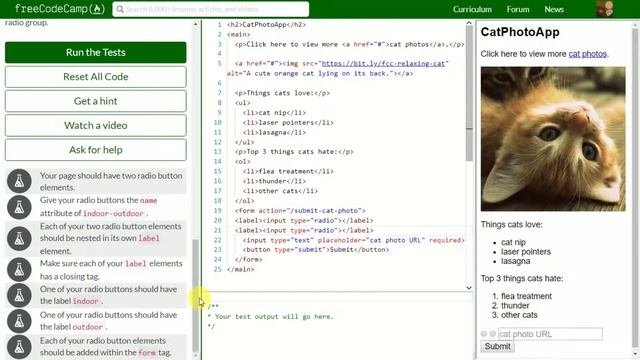Click the bit.ly/fcc-relaxing-cat URL in code
Viewport: 640px width, 360px height.
(x=383, y=64)
